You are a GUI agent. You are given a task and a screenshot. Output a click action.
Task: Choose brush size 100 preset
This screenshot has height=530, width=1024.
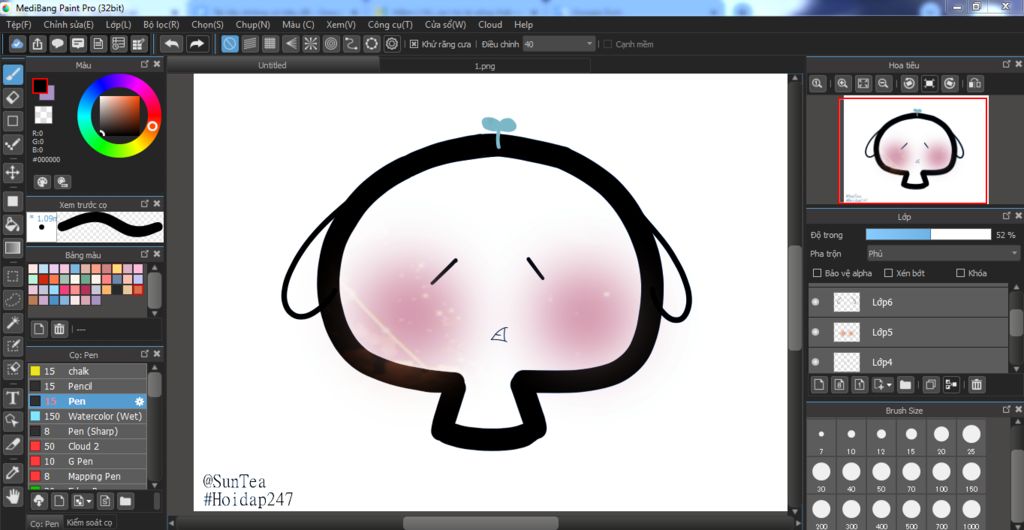point(942,476)
